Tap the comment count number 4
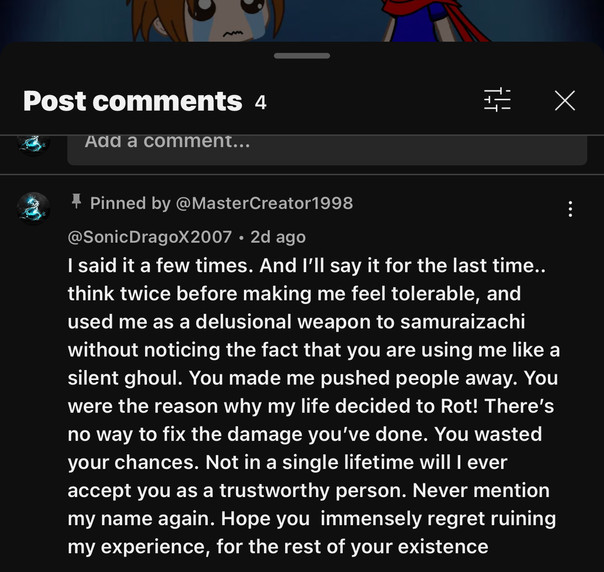604x572 pixels. pyautogui.click(x=261, y=102)
